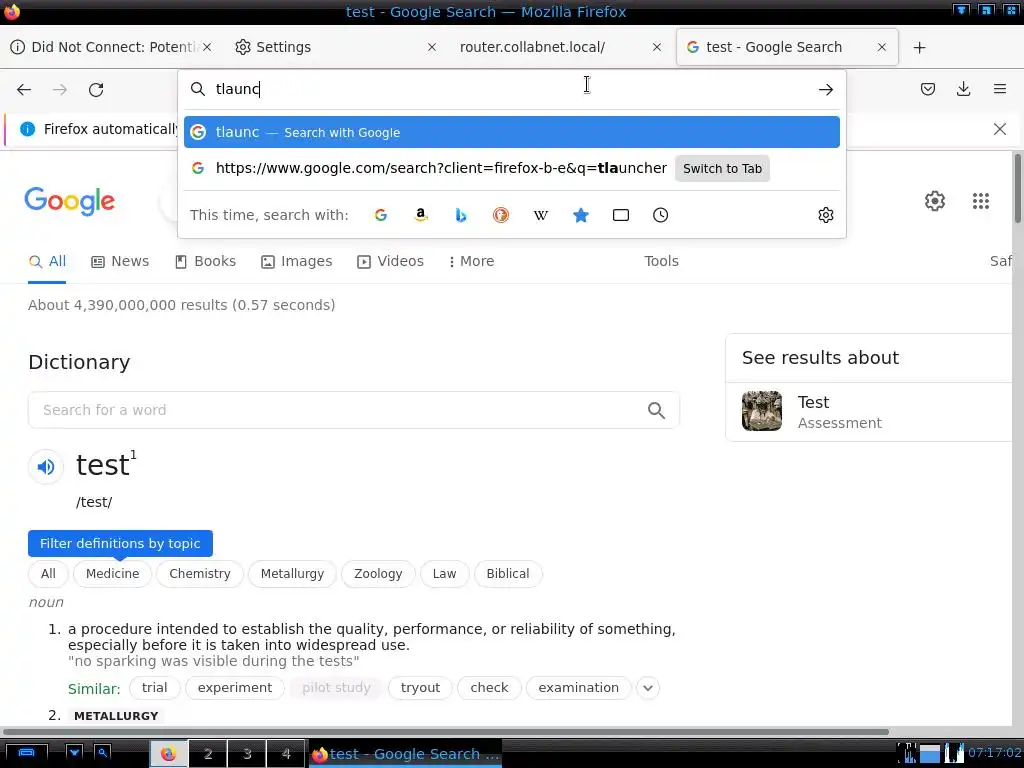Open Test Assessment result thumbnail
Image resolution: width=1024 pixels, height=768 pixels.
[761, 411]
